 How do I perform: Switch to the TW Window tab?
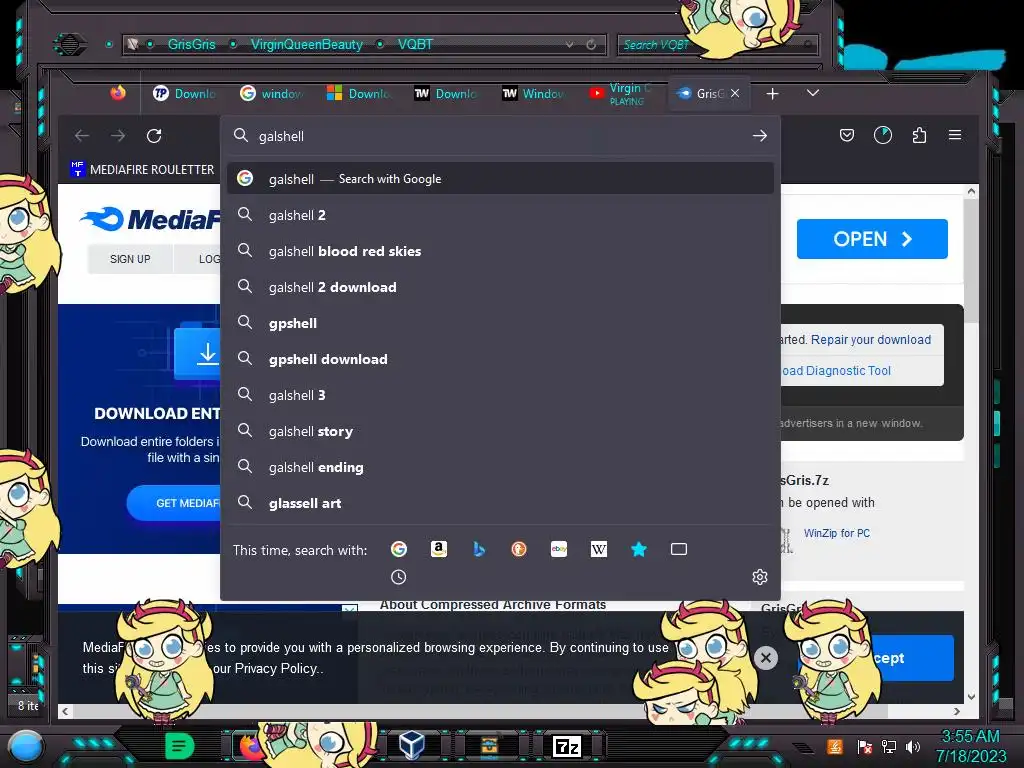533,93
